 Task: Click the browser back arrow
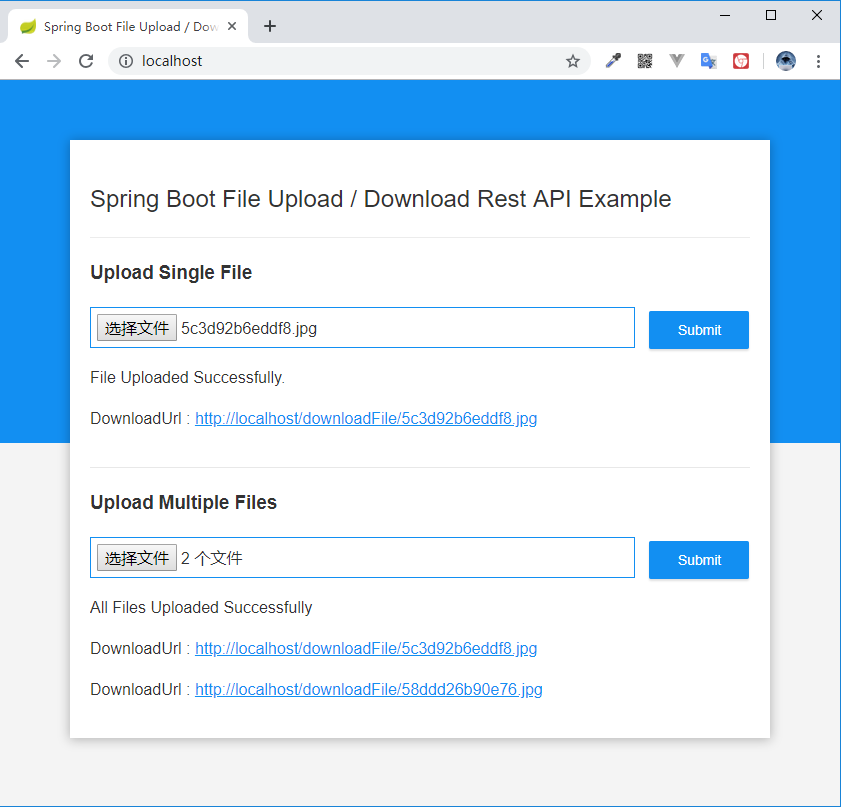[x=22, y=61]
